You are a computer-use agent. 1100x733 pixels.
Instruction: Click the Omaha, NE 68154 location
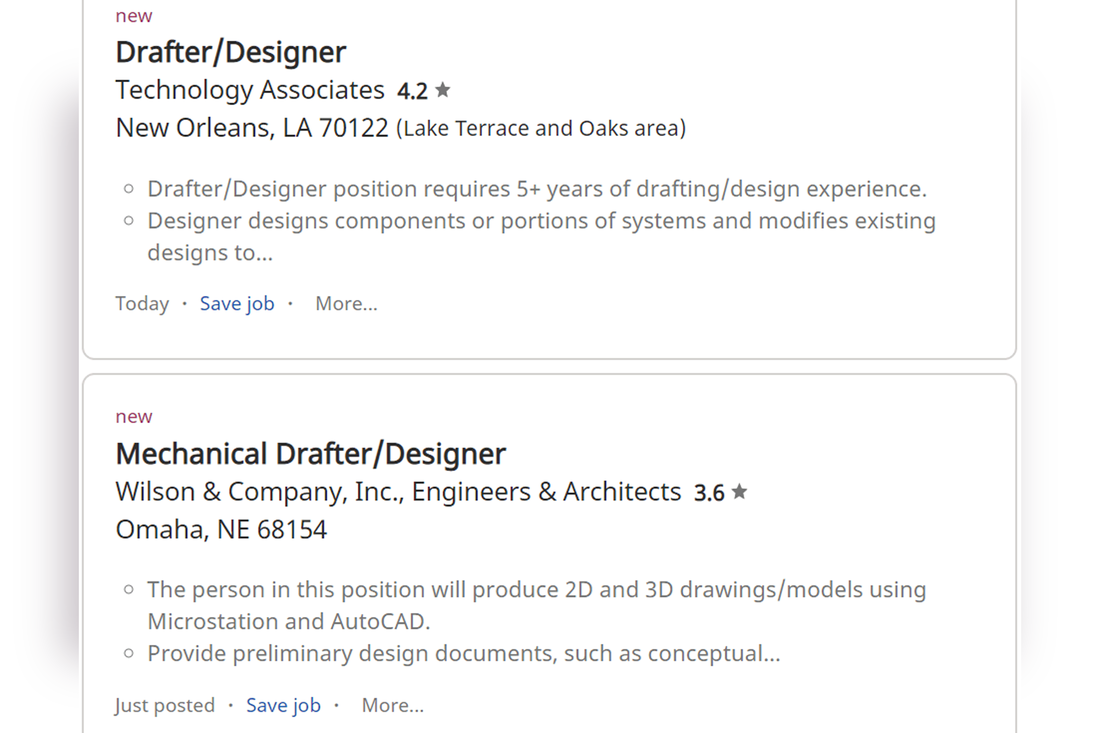222,530
